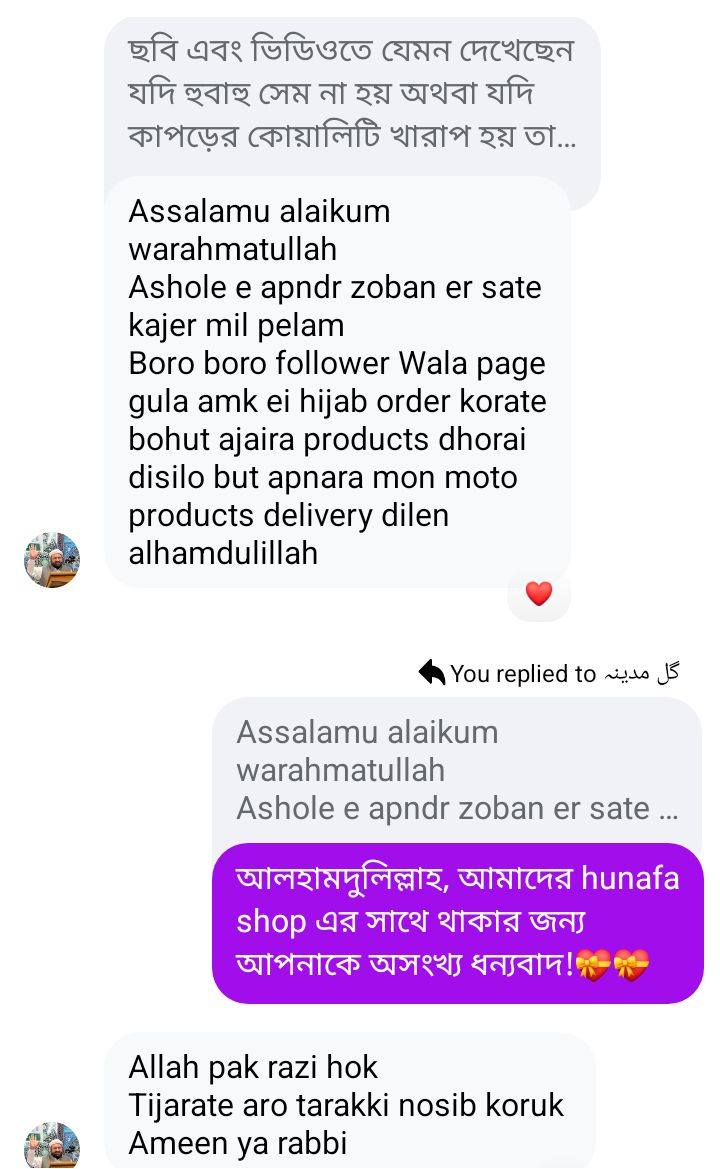Tap the "Boro boro follower Wala page" line
This screenshot has width=720, height=1169.
(336, 363)
